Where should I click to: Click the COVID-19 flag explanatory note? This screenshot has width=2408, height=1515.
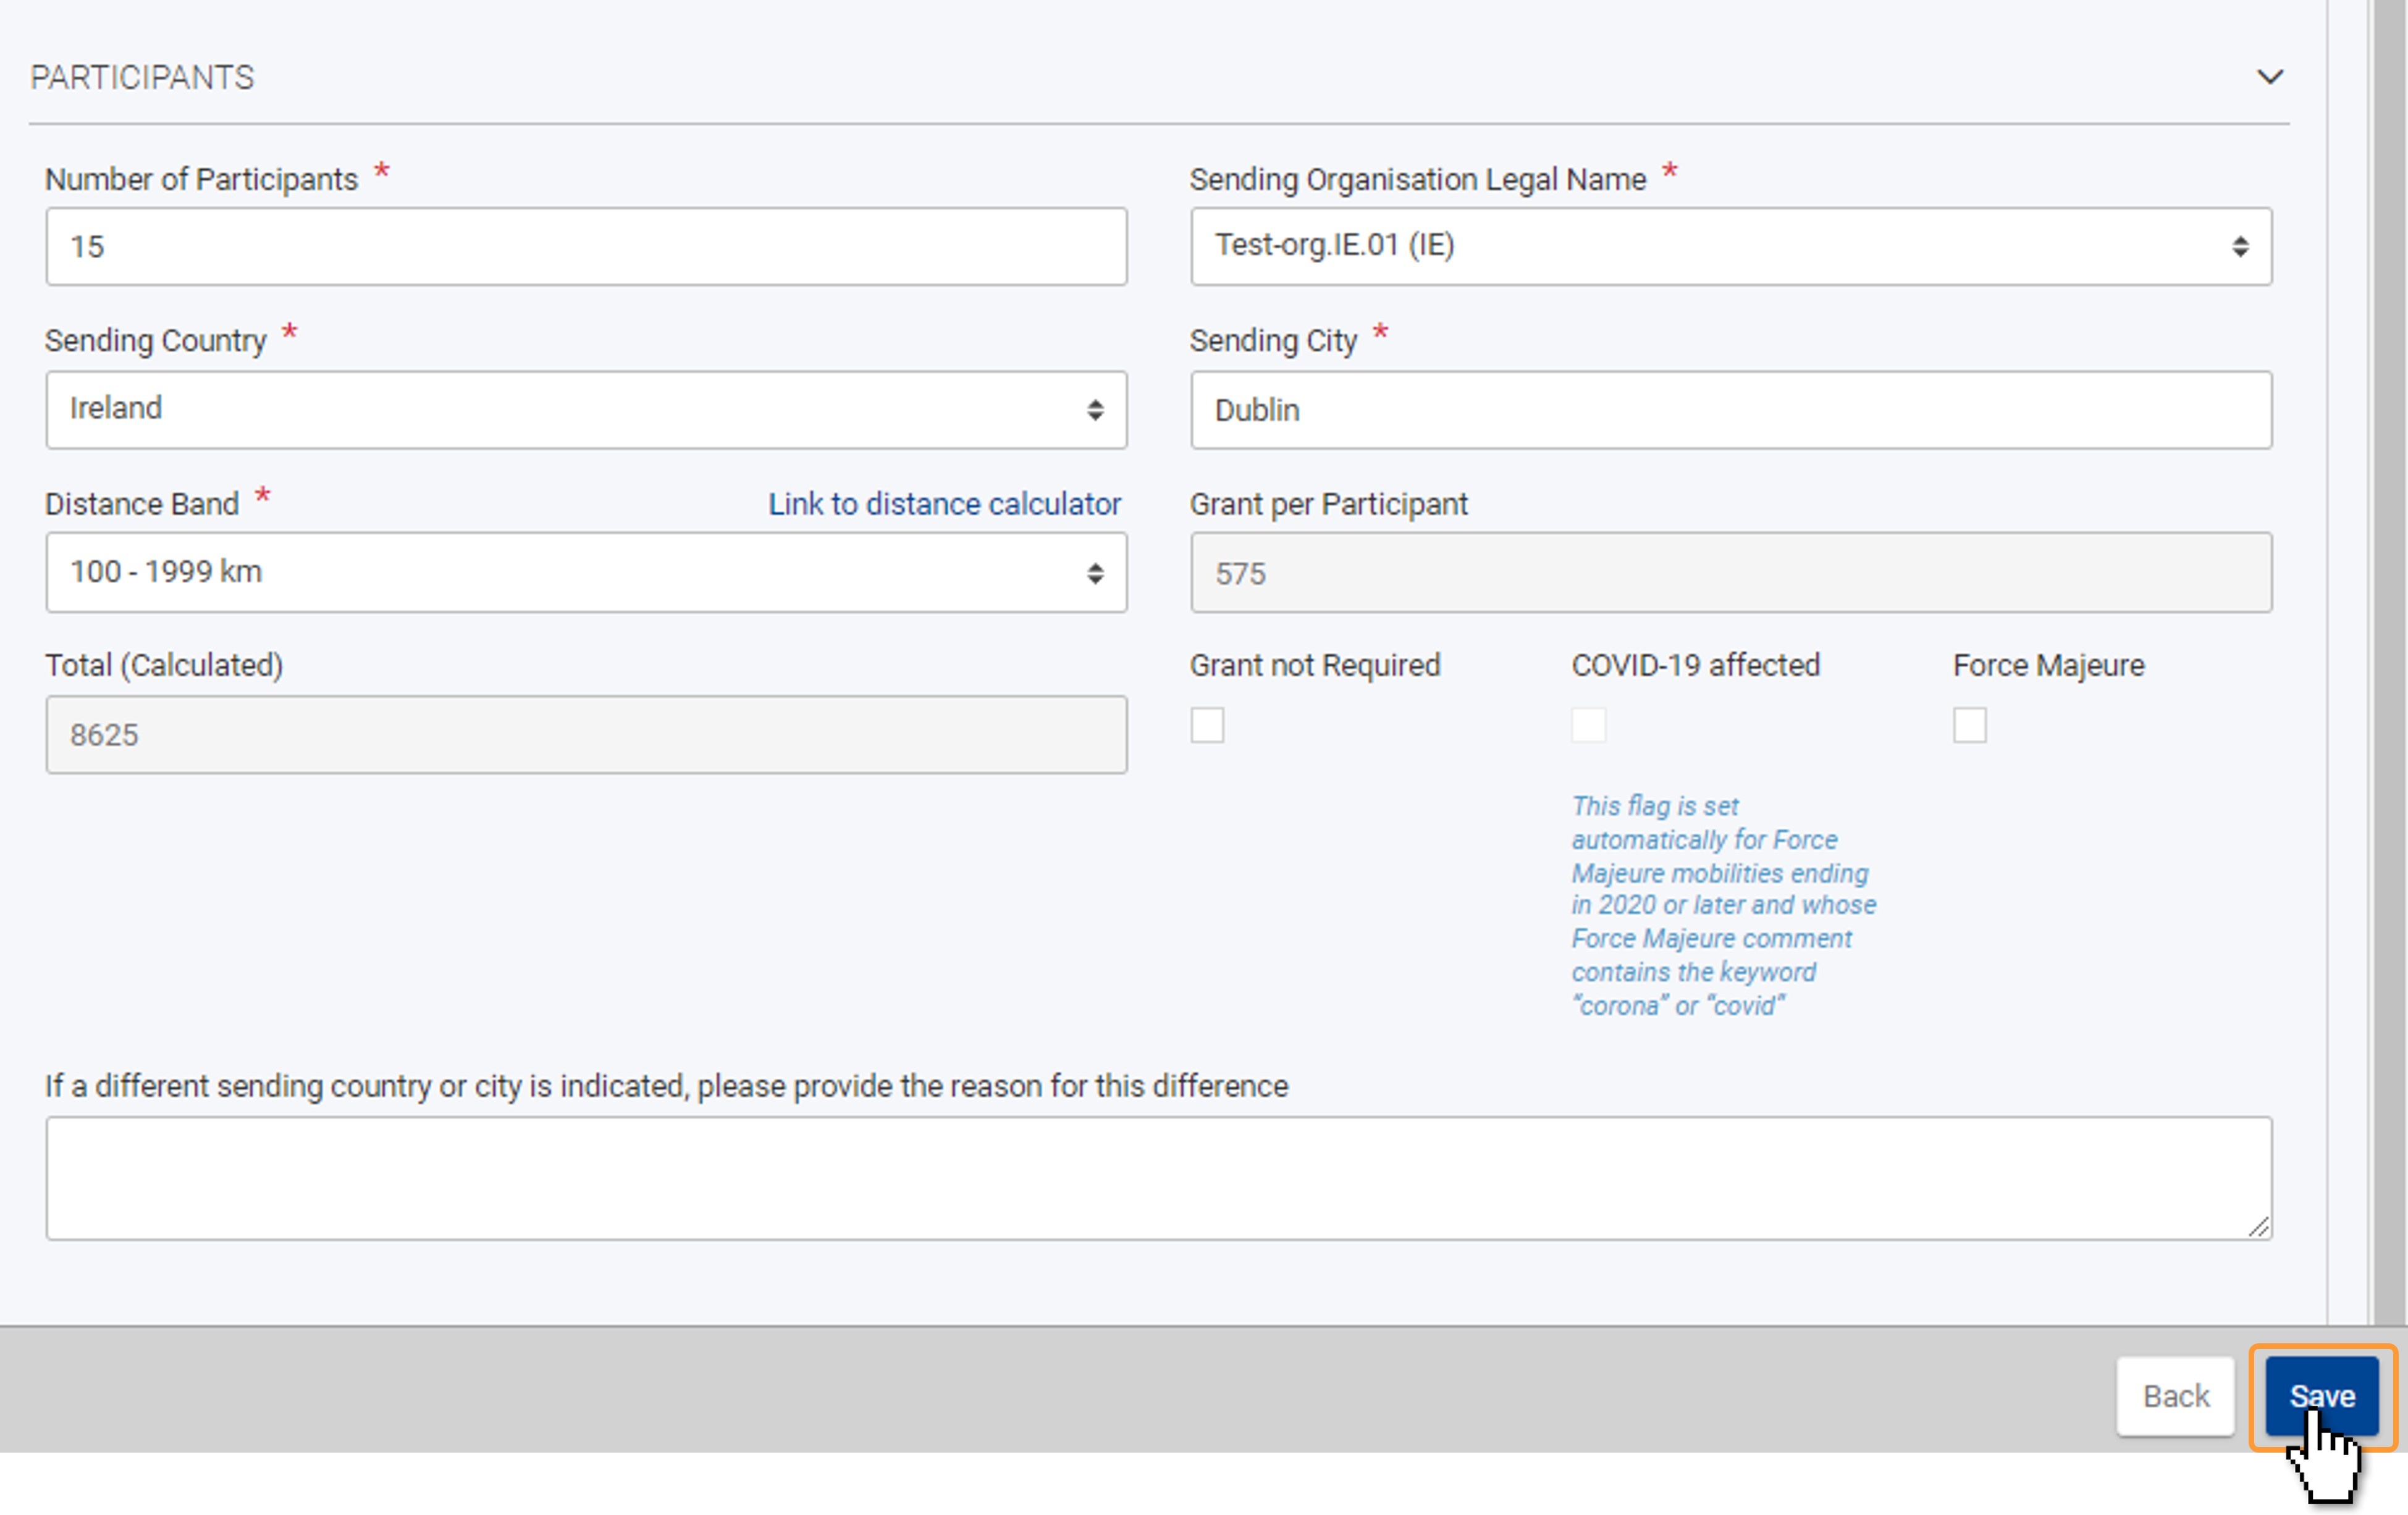tap(1723, 905)
